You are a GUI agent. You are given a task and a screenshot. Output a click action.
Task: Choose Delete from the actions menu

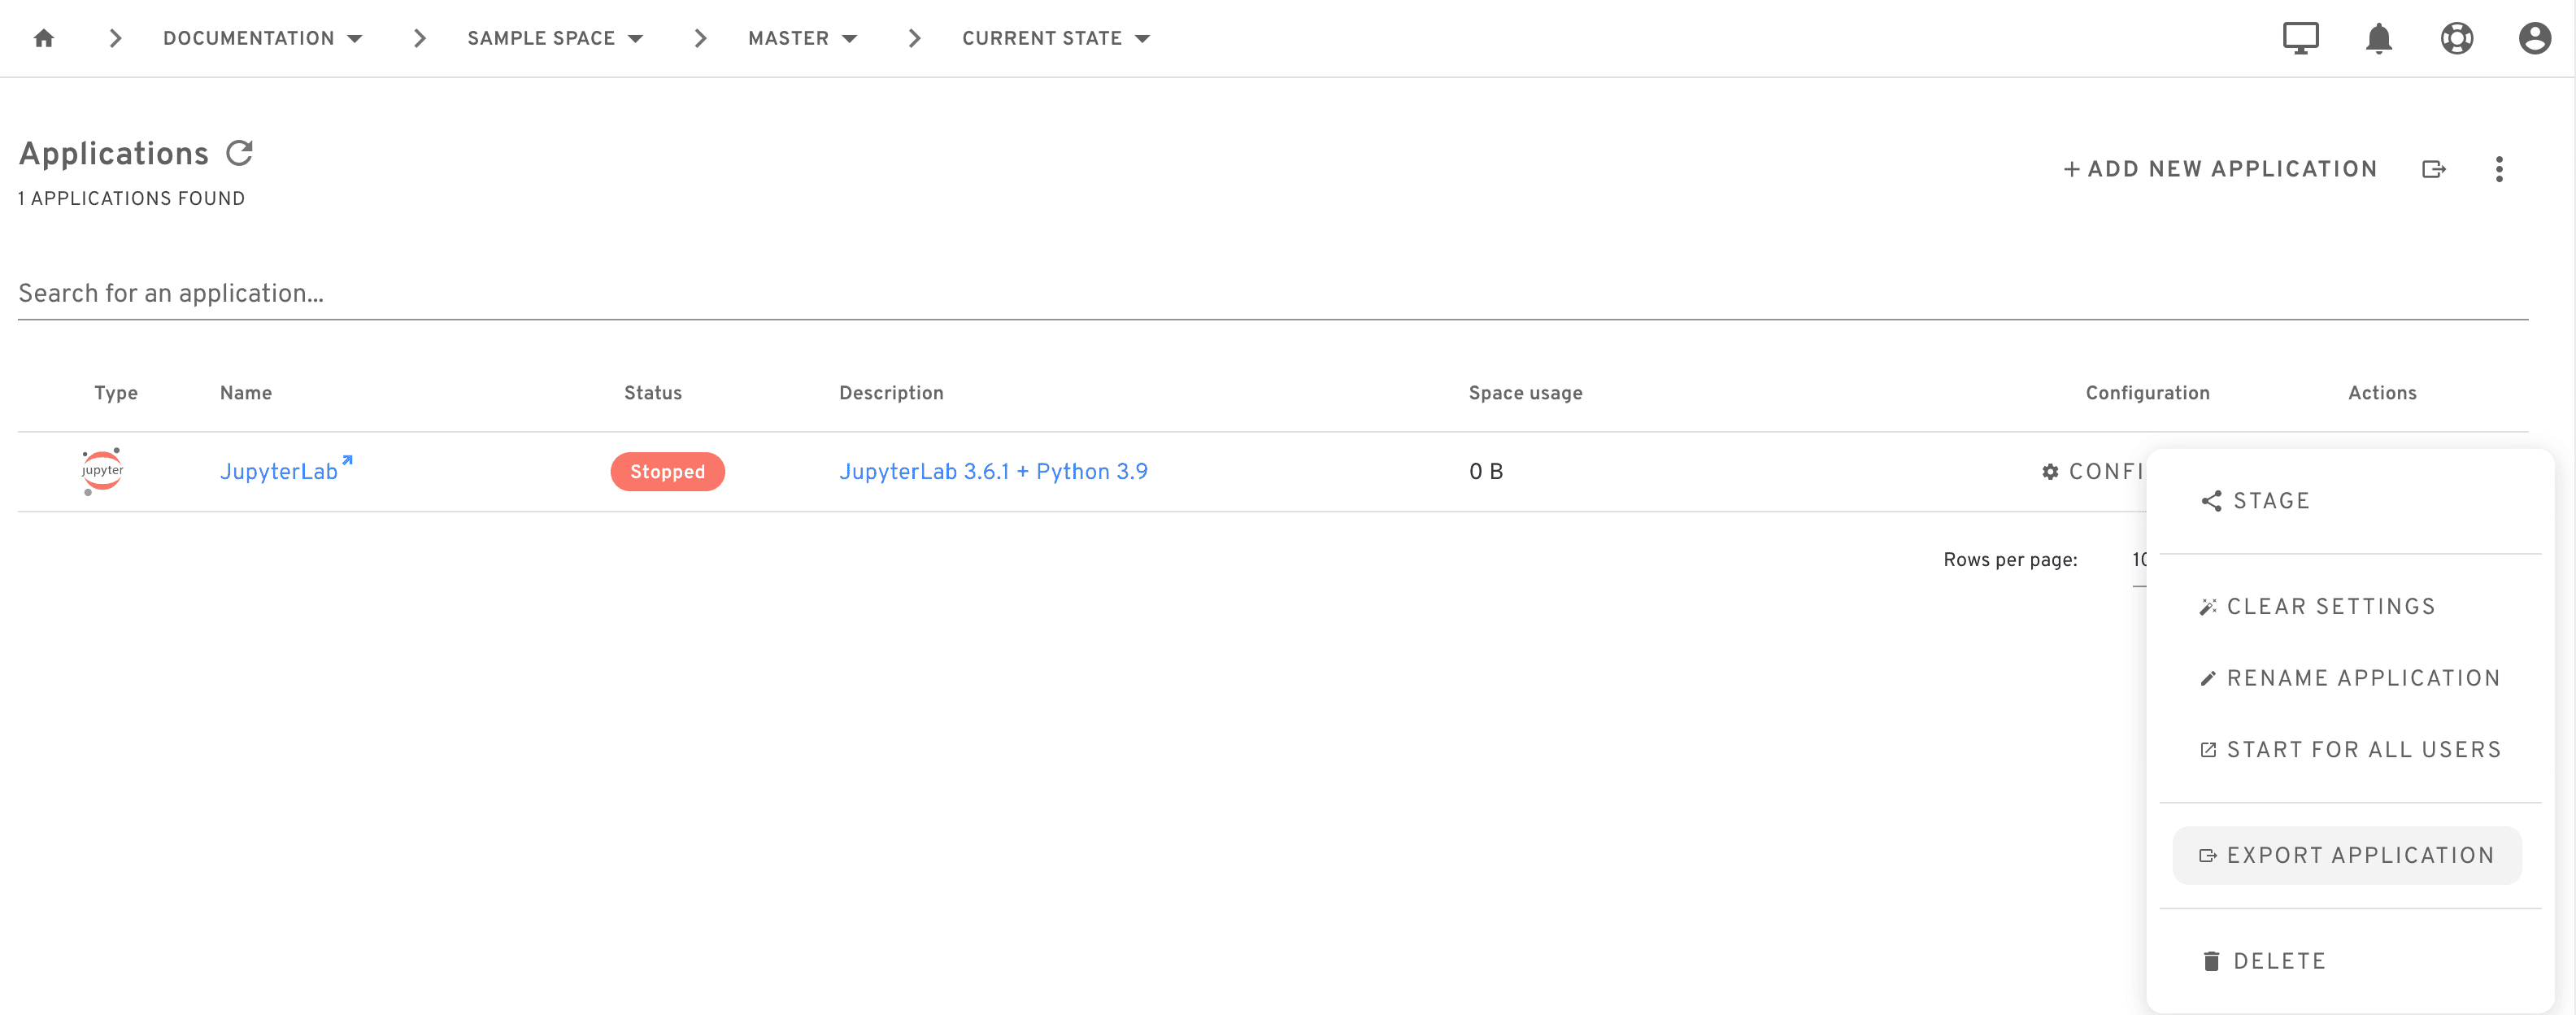(2264, 961)
